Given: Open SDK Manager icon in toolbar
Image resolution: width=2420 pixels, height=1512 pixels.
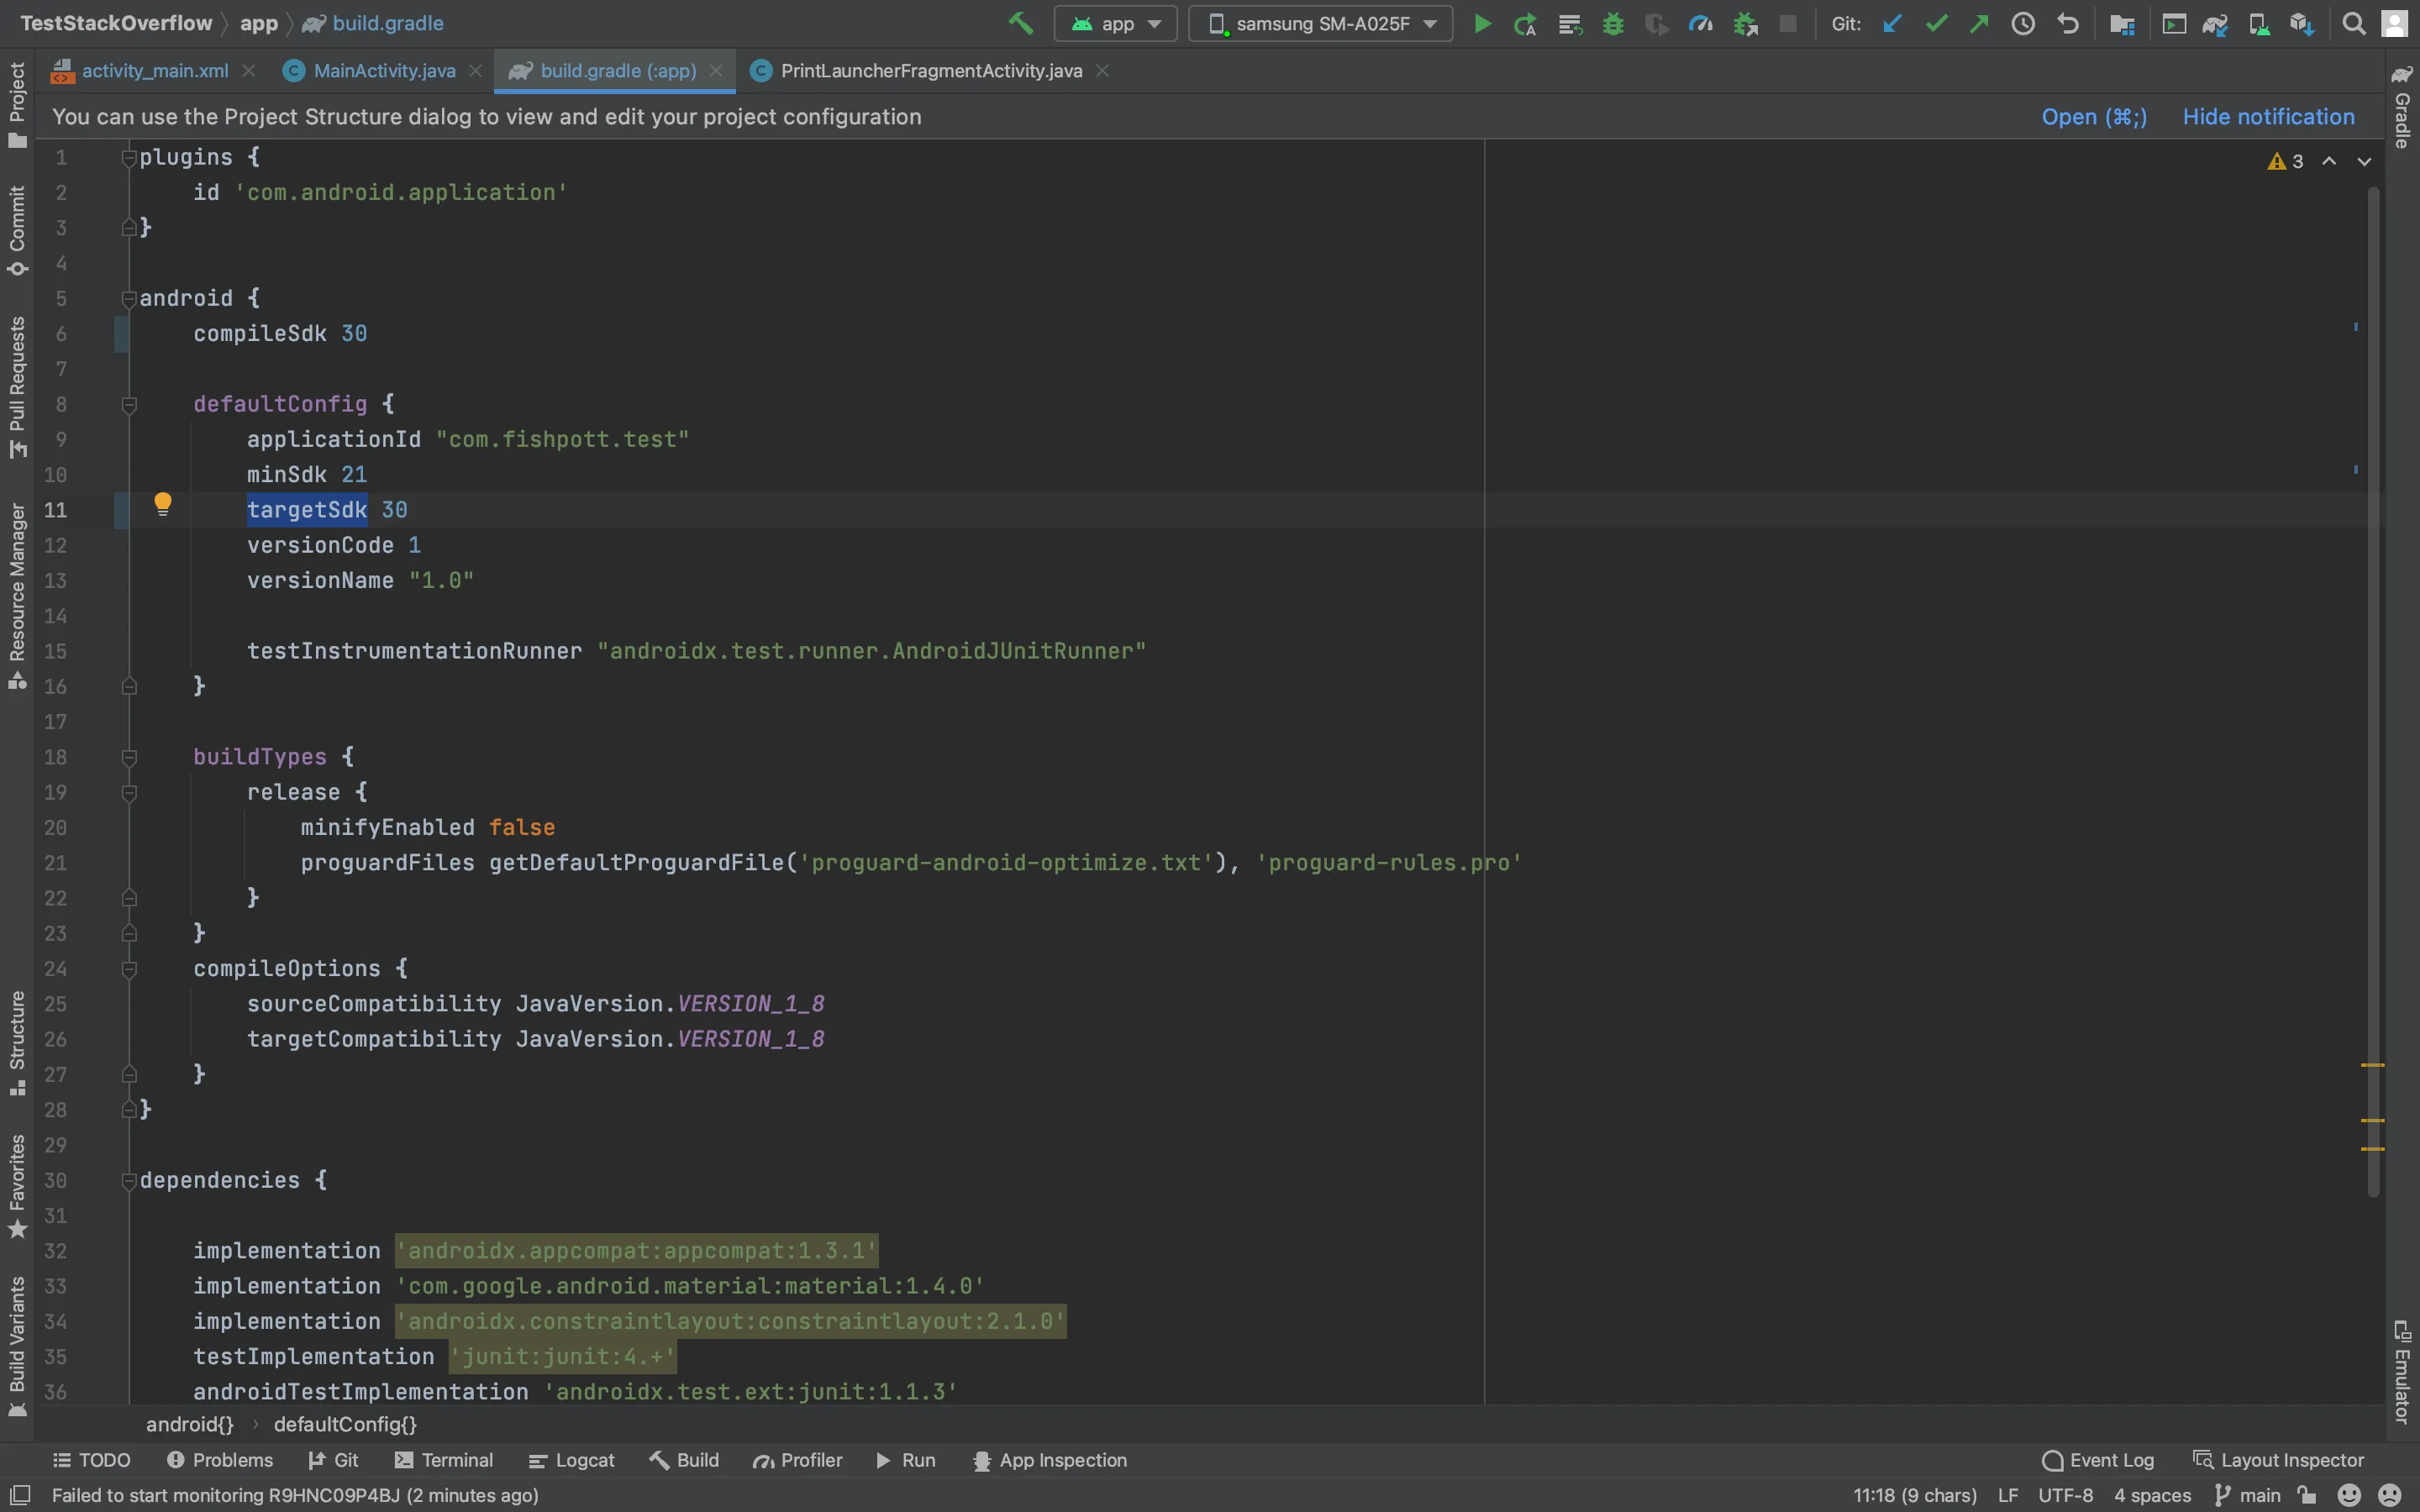Looking at the screenshot, I should coord(2301,24).
